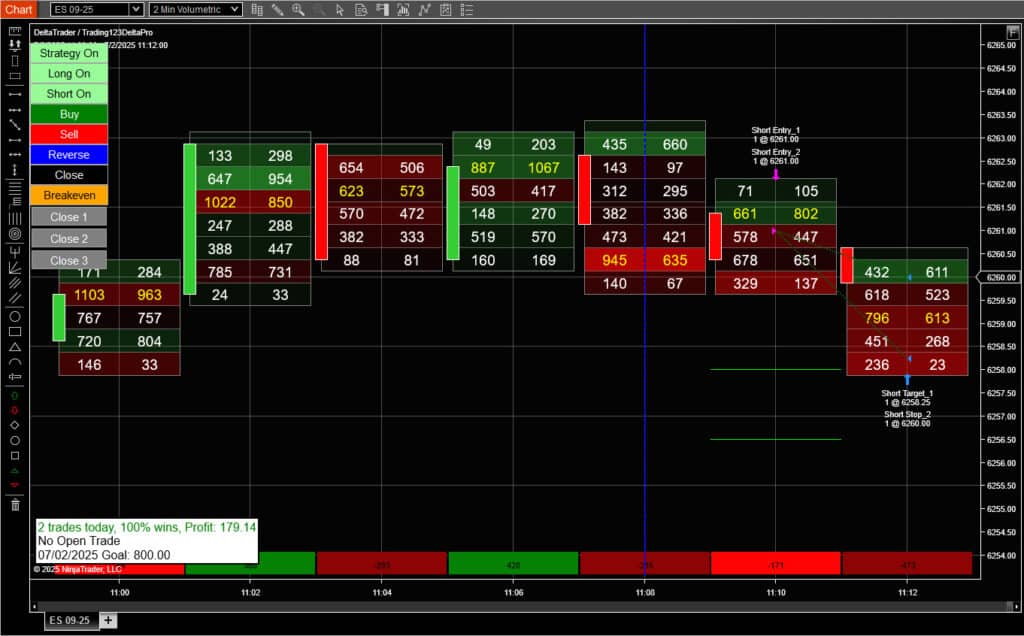
Task: Click the 6260.00 current price marker
Action: [999, 278]
